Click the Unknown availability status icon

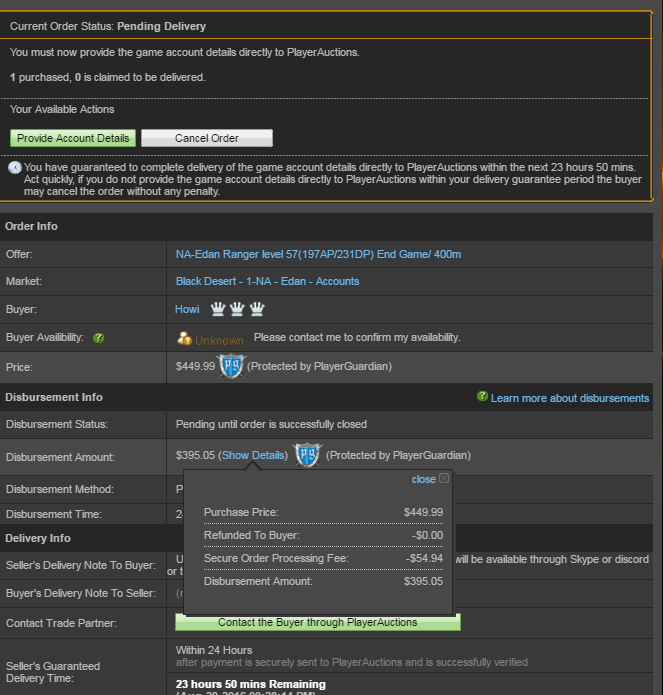tap(184, 339)
